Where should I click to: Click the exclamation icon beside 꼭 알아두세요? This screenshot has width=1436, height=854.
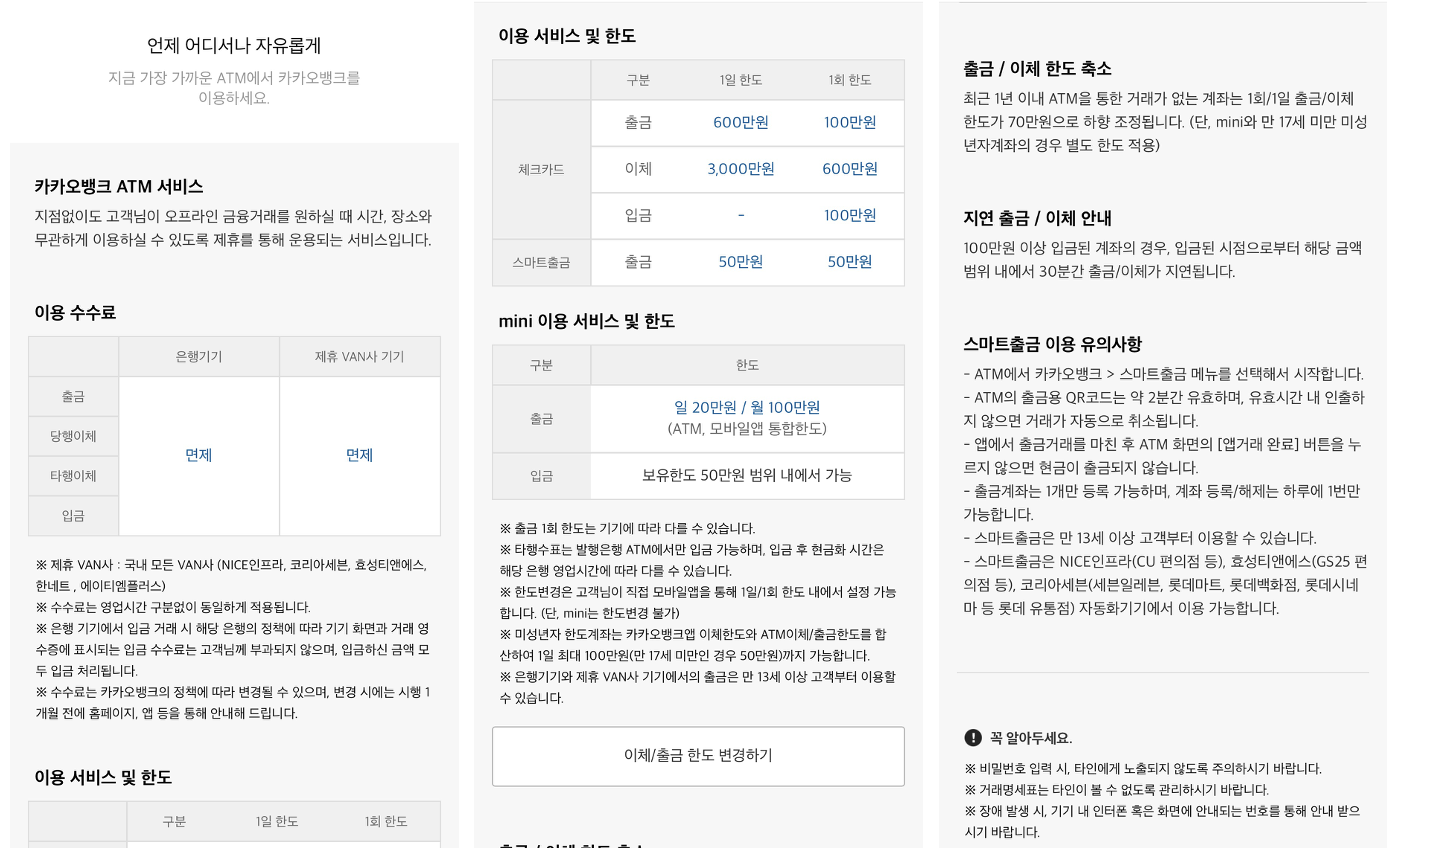[973, 738]
